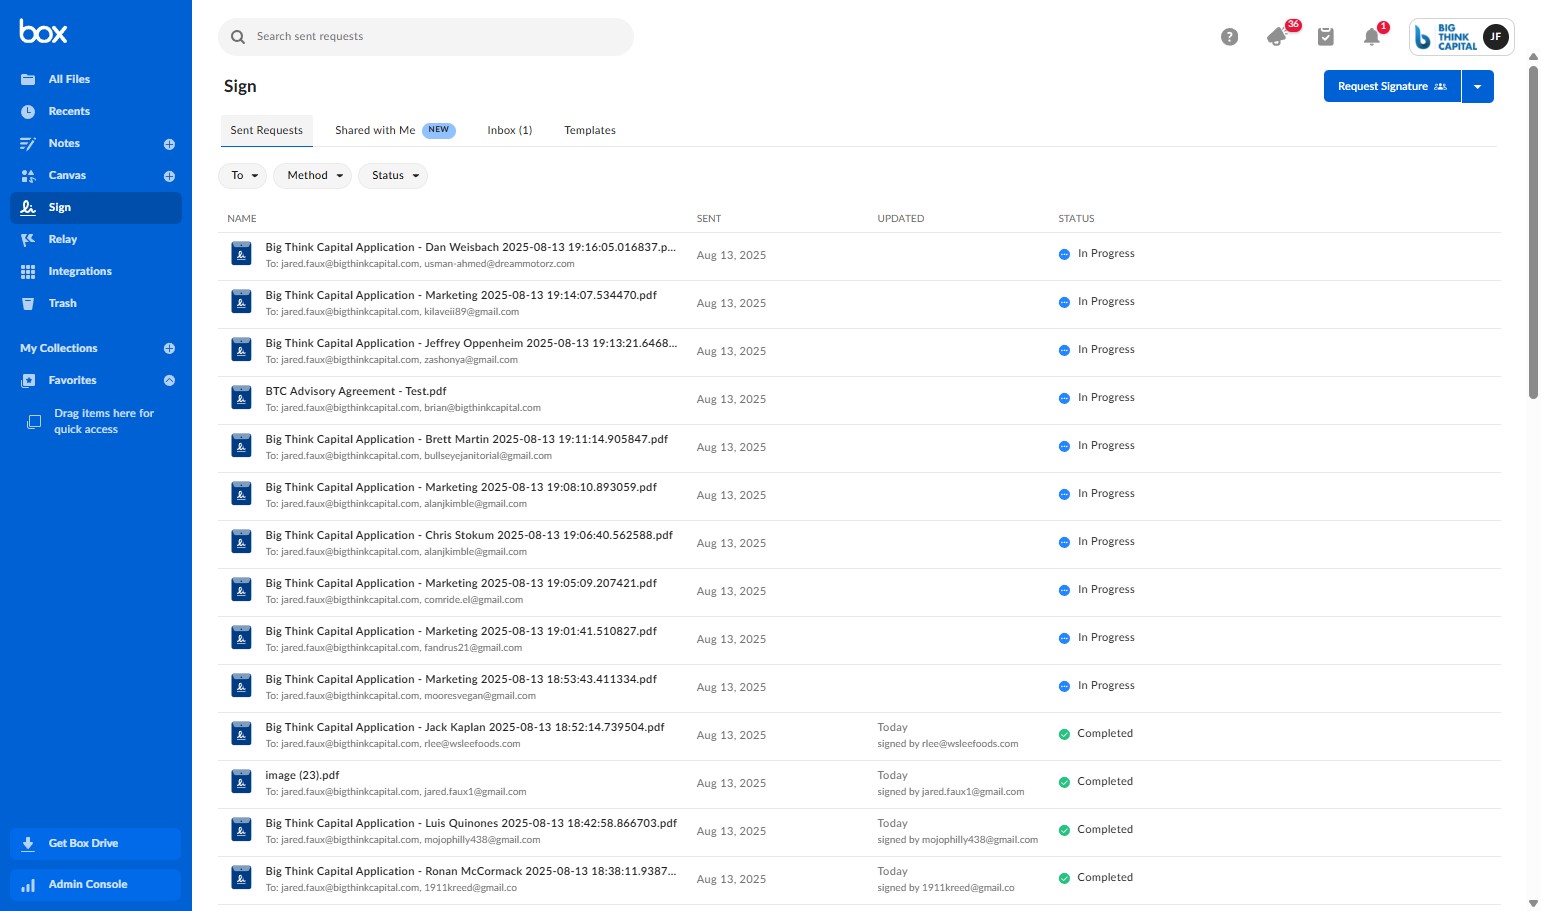Image resolution: width=1541 pixels, height=911 pixels.
Task: Click Completed status of image (23).pdf
Action: [x=1096, y=782]
